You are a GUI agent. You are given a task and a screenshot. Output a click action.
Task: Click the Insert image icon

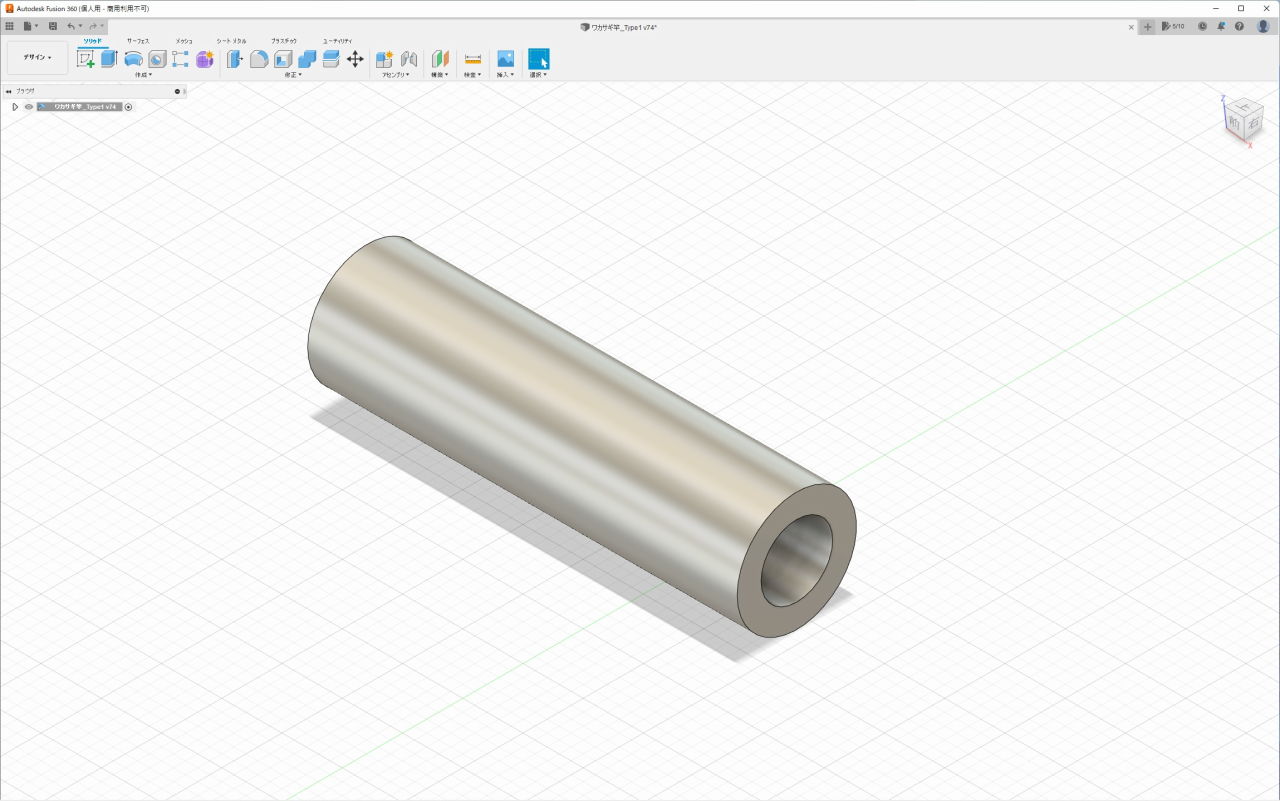coord(505,59)
